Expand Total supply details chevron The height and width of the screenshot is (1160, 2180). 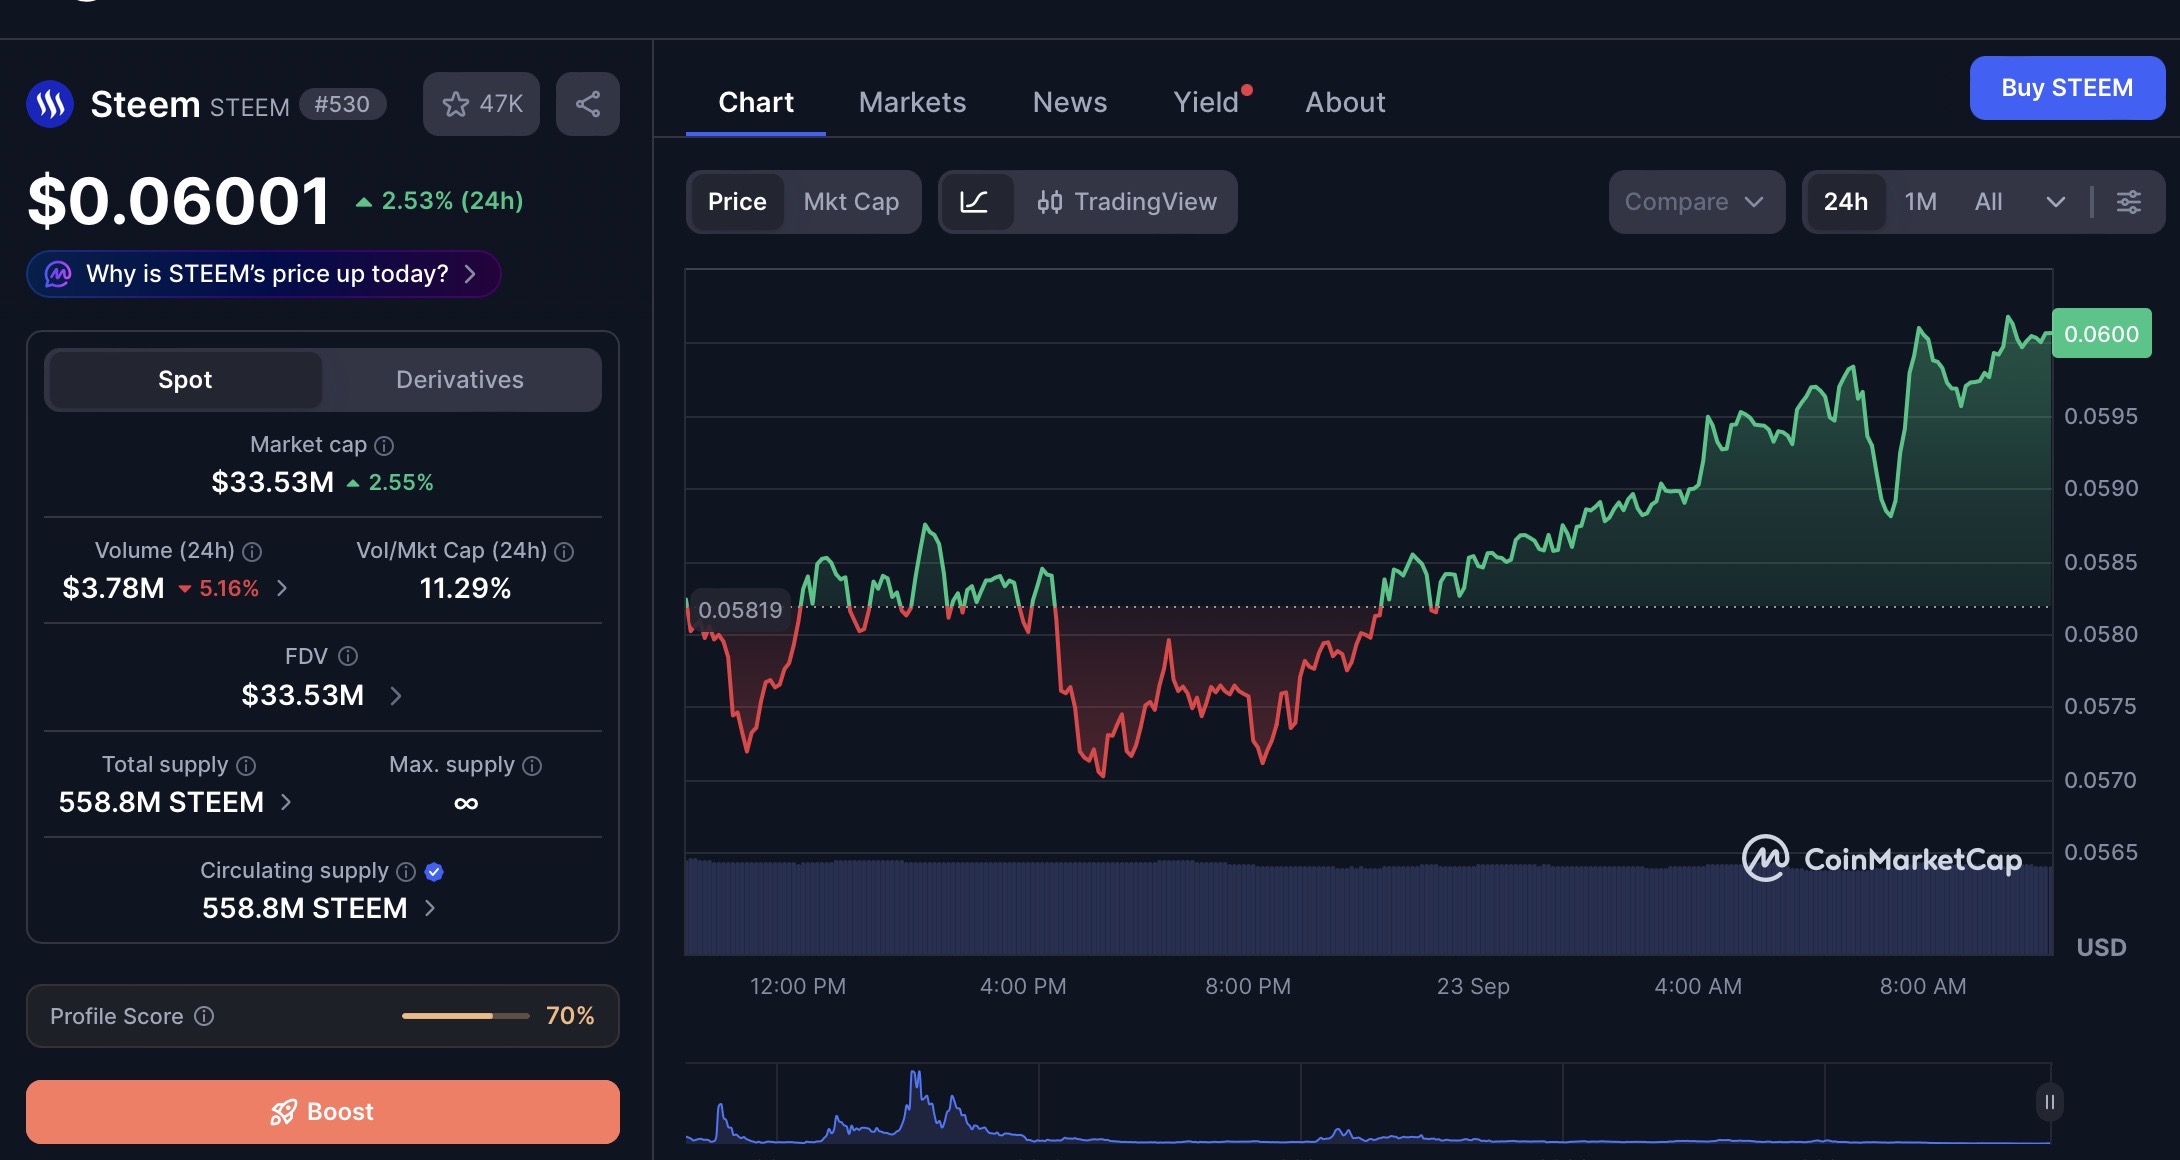(x=286, y=802)
